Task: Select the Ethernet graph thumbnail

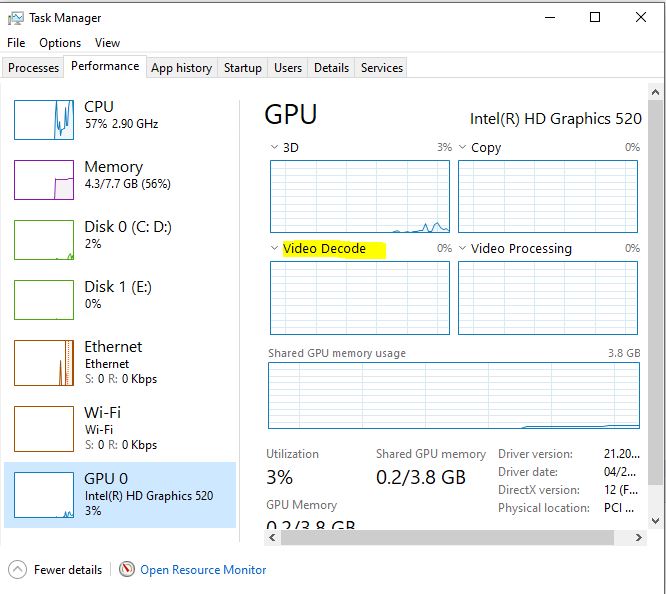Action: (x=44, y=362)
